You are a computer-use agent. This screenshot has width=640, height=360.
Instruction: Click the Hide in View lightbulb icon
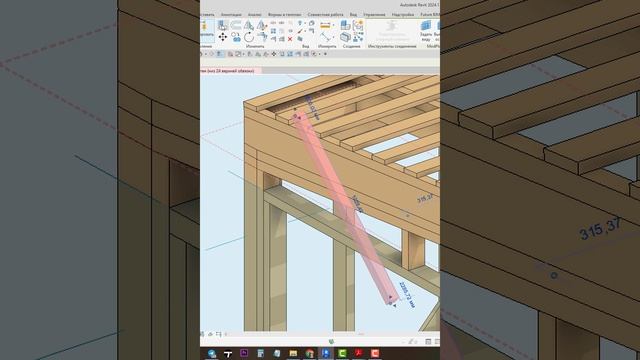[300, 23]
